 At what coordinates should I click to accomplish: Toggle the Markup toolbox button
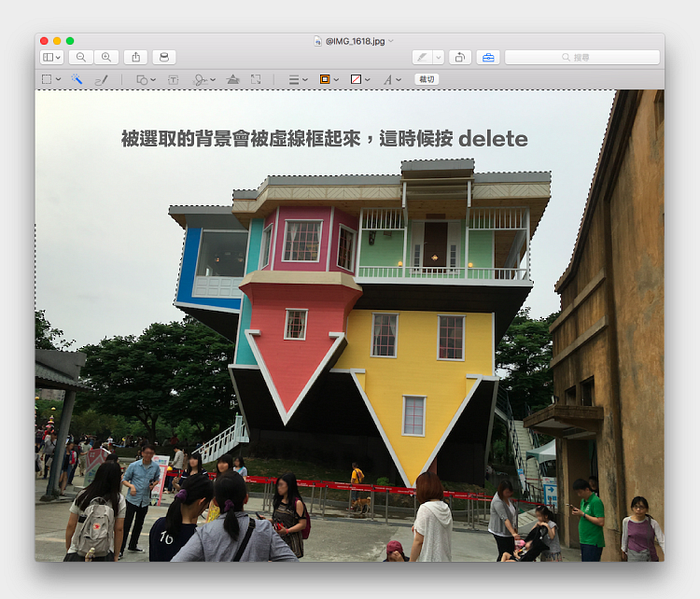[488, 57]
